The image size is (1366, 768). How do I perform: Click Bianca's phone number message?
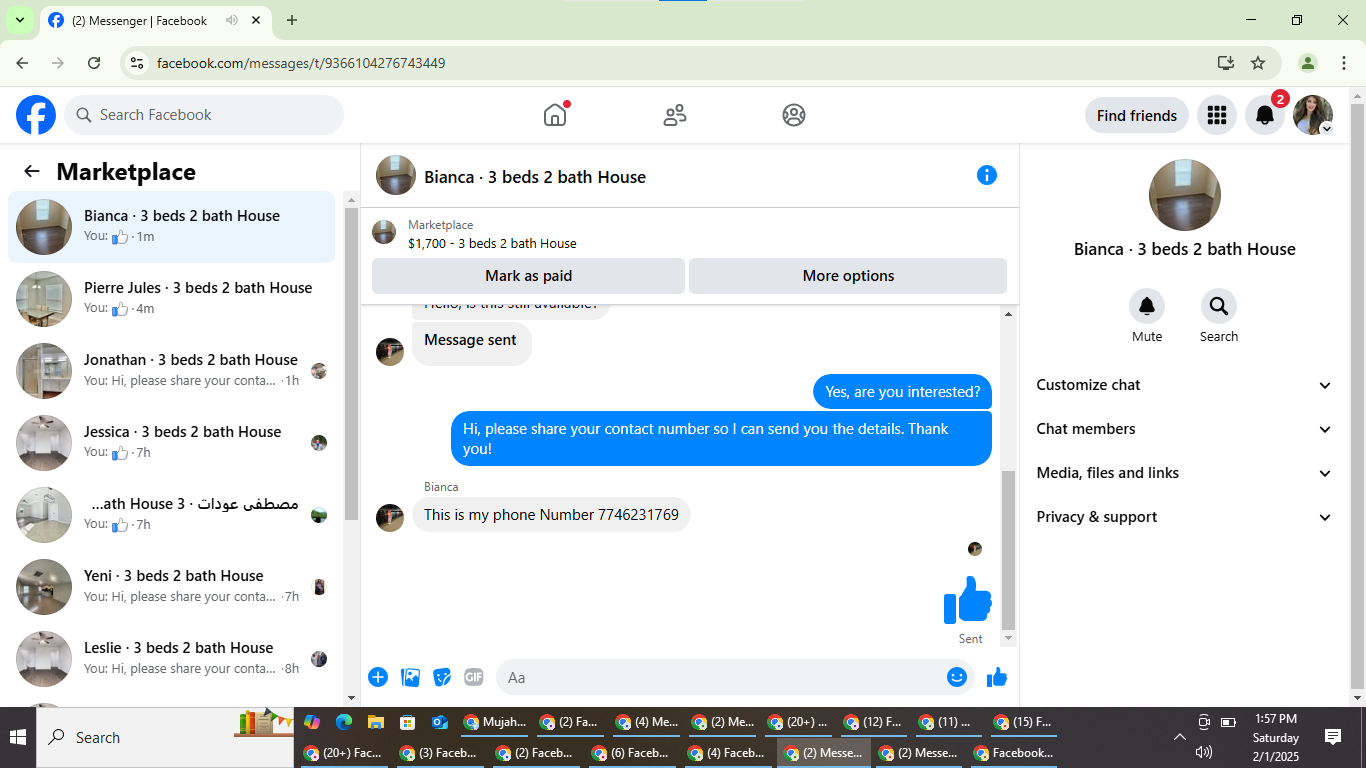point(551,515)
